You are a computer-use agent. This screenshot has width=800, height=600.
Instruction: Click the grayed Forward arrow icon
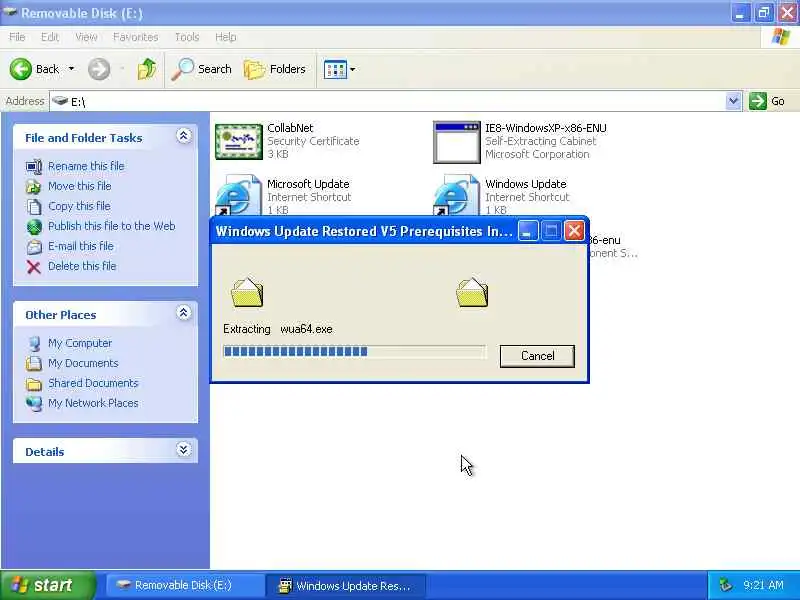tap(98, 69)
